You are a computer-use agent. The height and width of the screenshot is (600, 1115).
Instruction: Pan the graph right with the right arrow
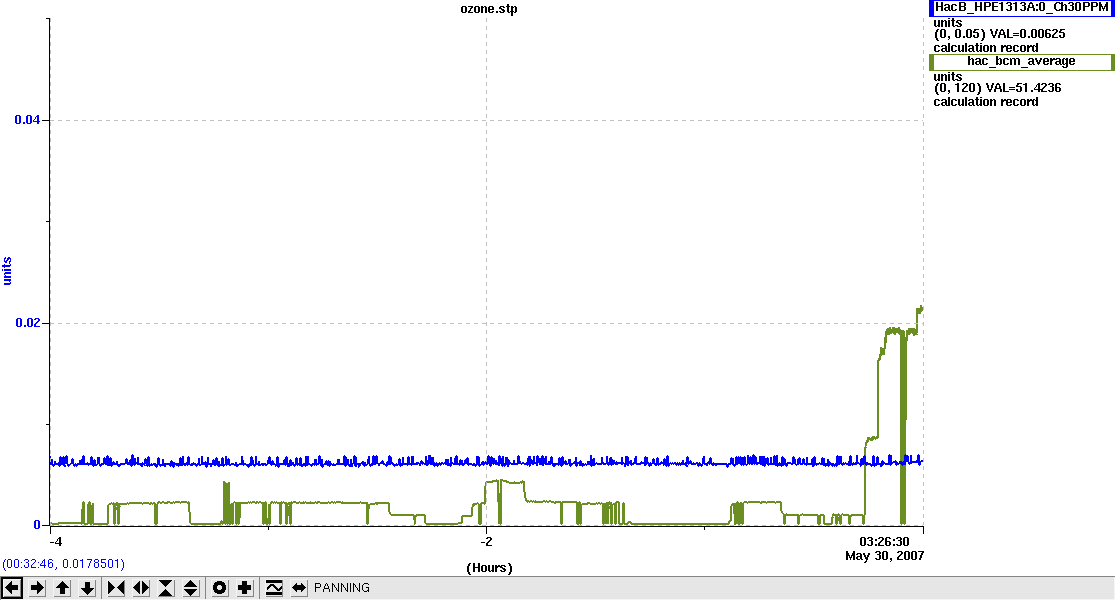(38, 588)
